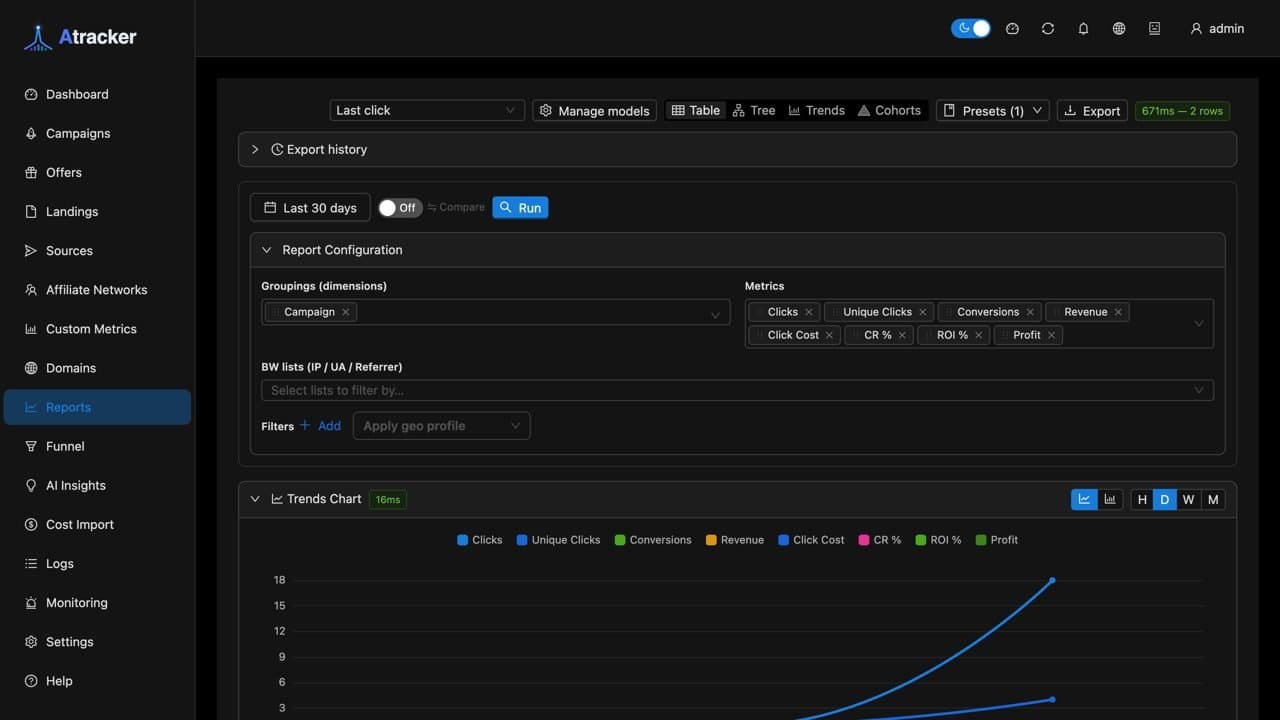Toggle the dark mode switch
Screen dimensions: 1280x720
point(971,28)
